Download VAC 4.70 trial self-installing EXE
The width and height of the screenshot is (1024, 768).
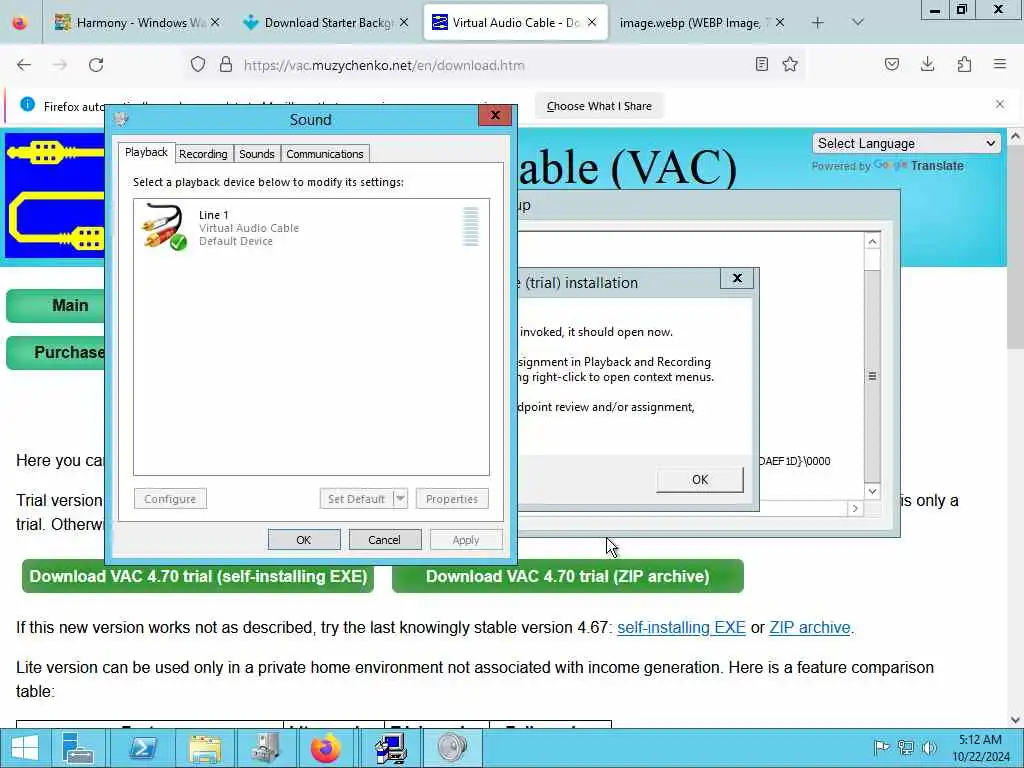(198, 577)
